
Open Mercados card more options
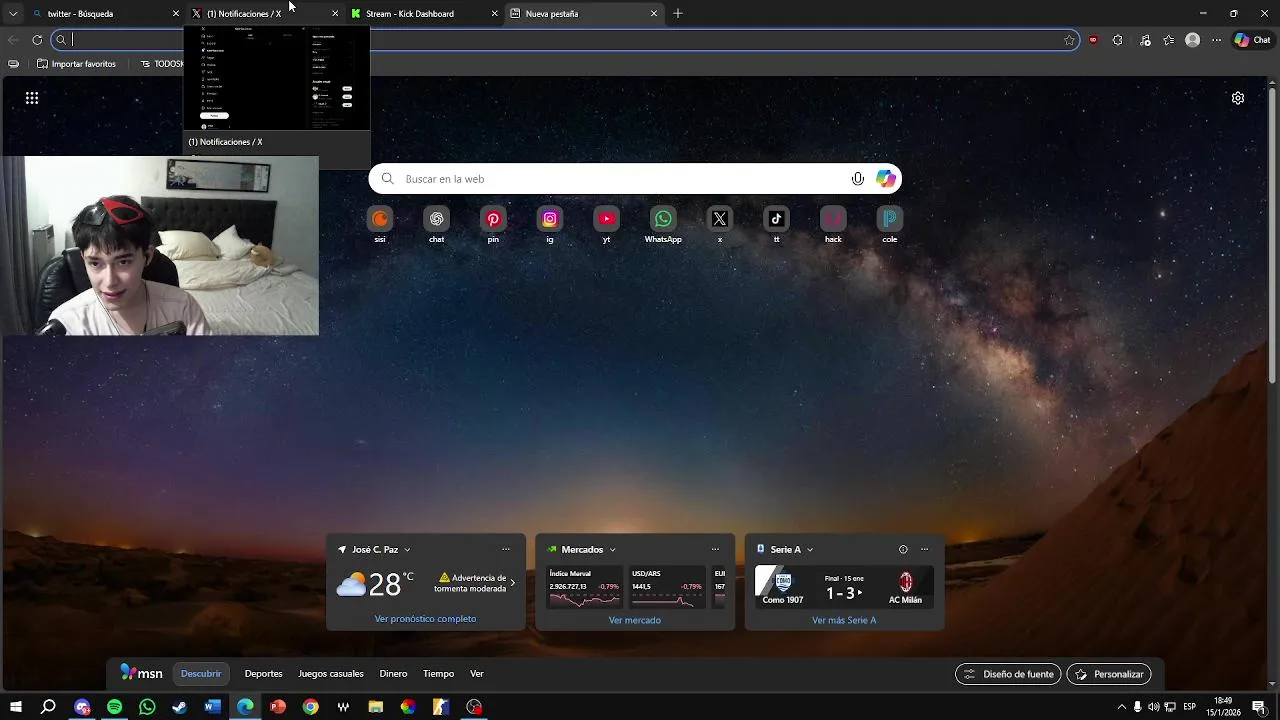[x=715, y=549]
